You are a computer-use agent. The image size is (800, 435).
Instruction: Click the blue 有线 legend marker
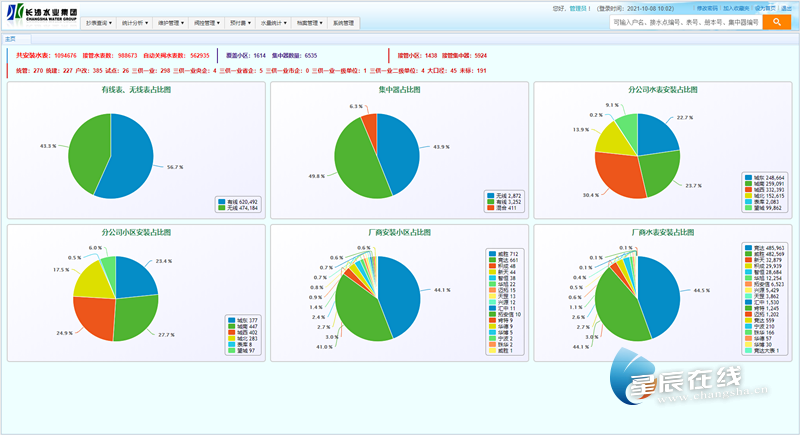[221, 200]
